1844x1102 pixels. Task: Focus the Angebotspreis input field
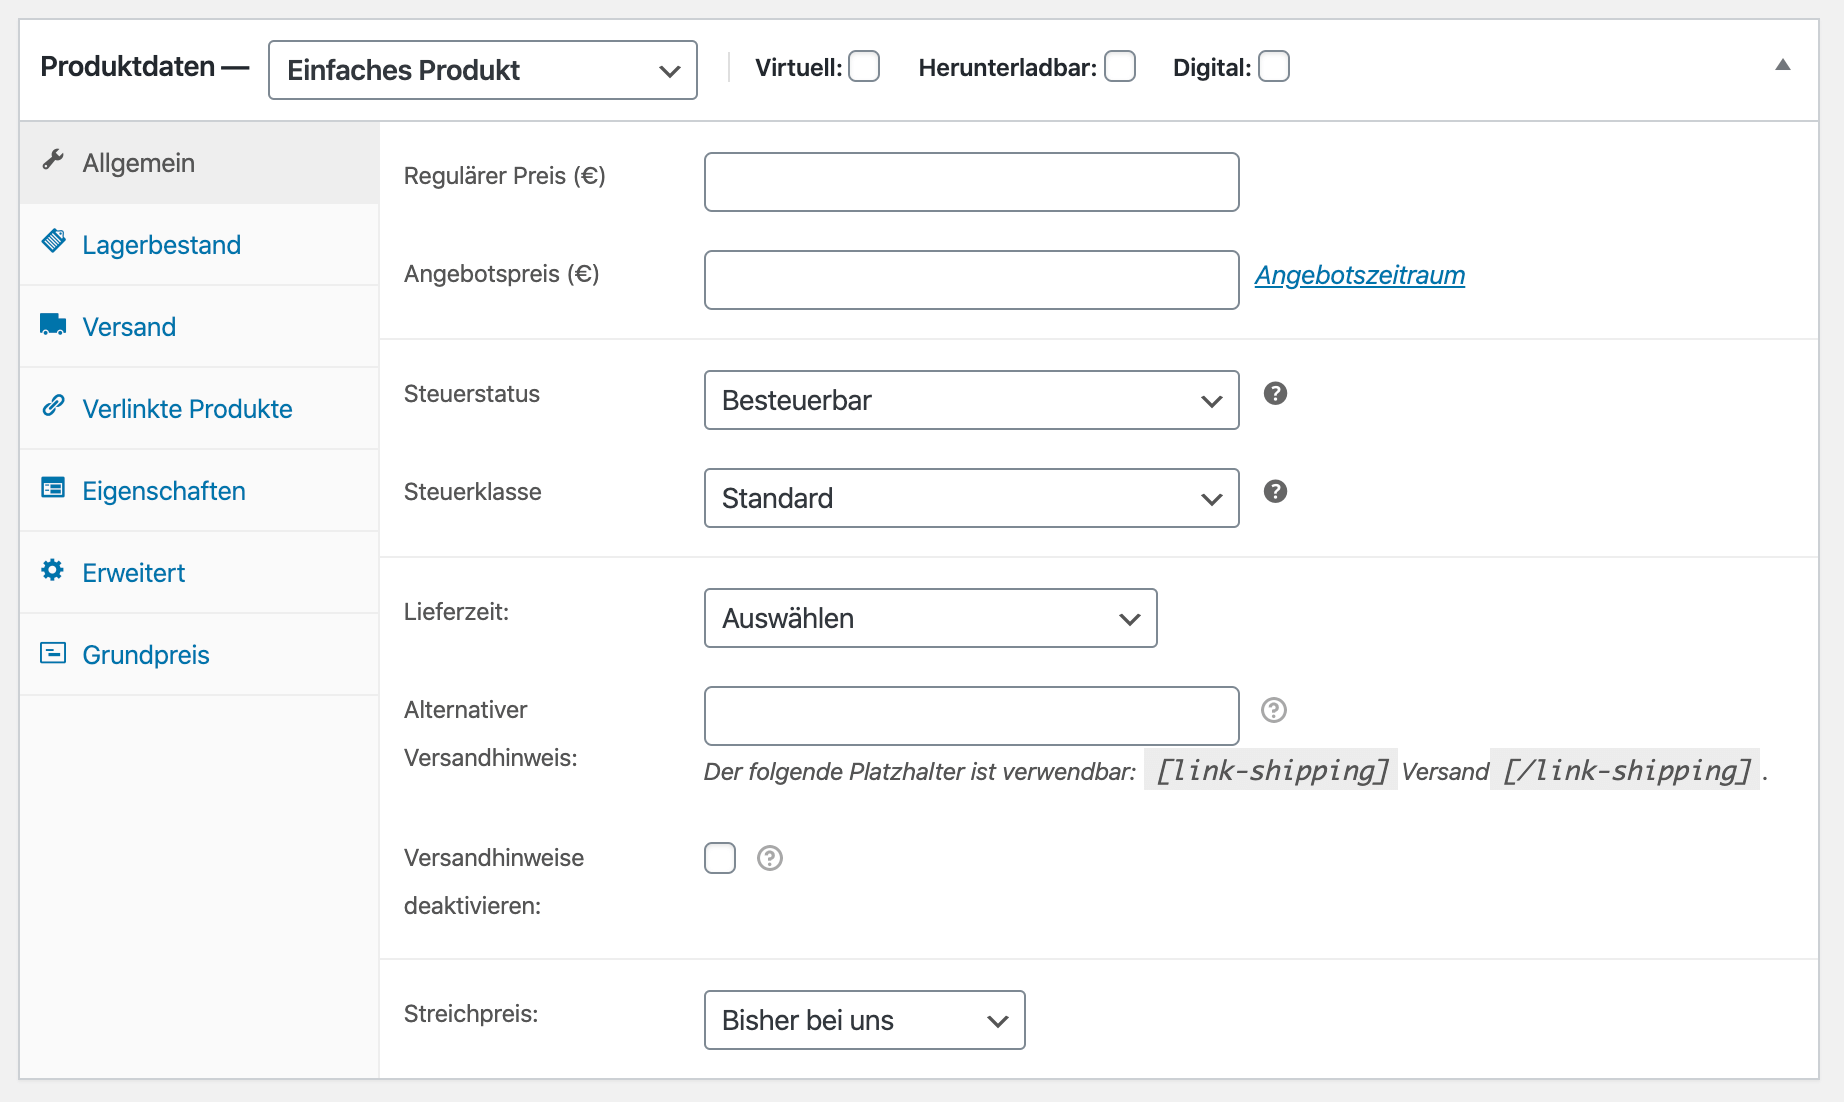(972, 280)
